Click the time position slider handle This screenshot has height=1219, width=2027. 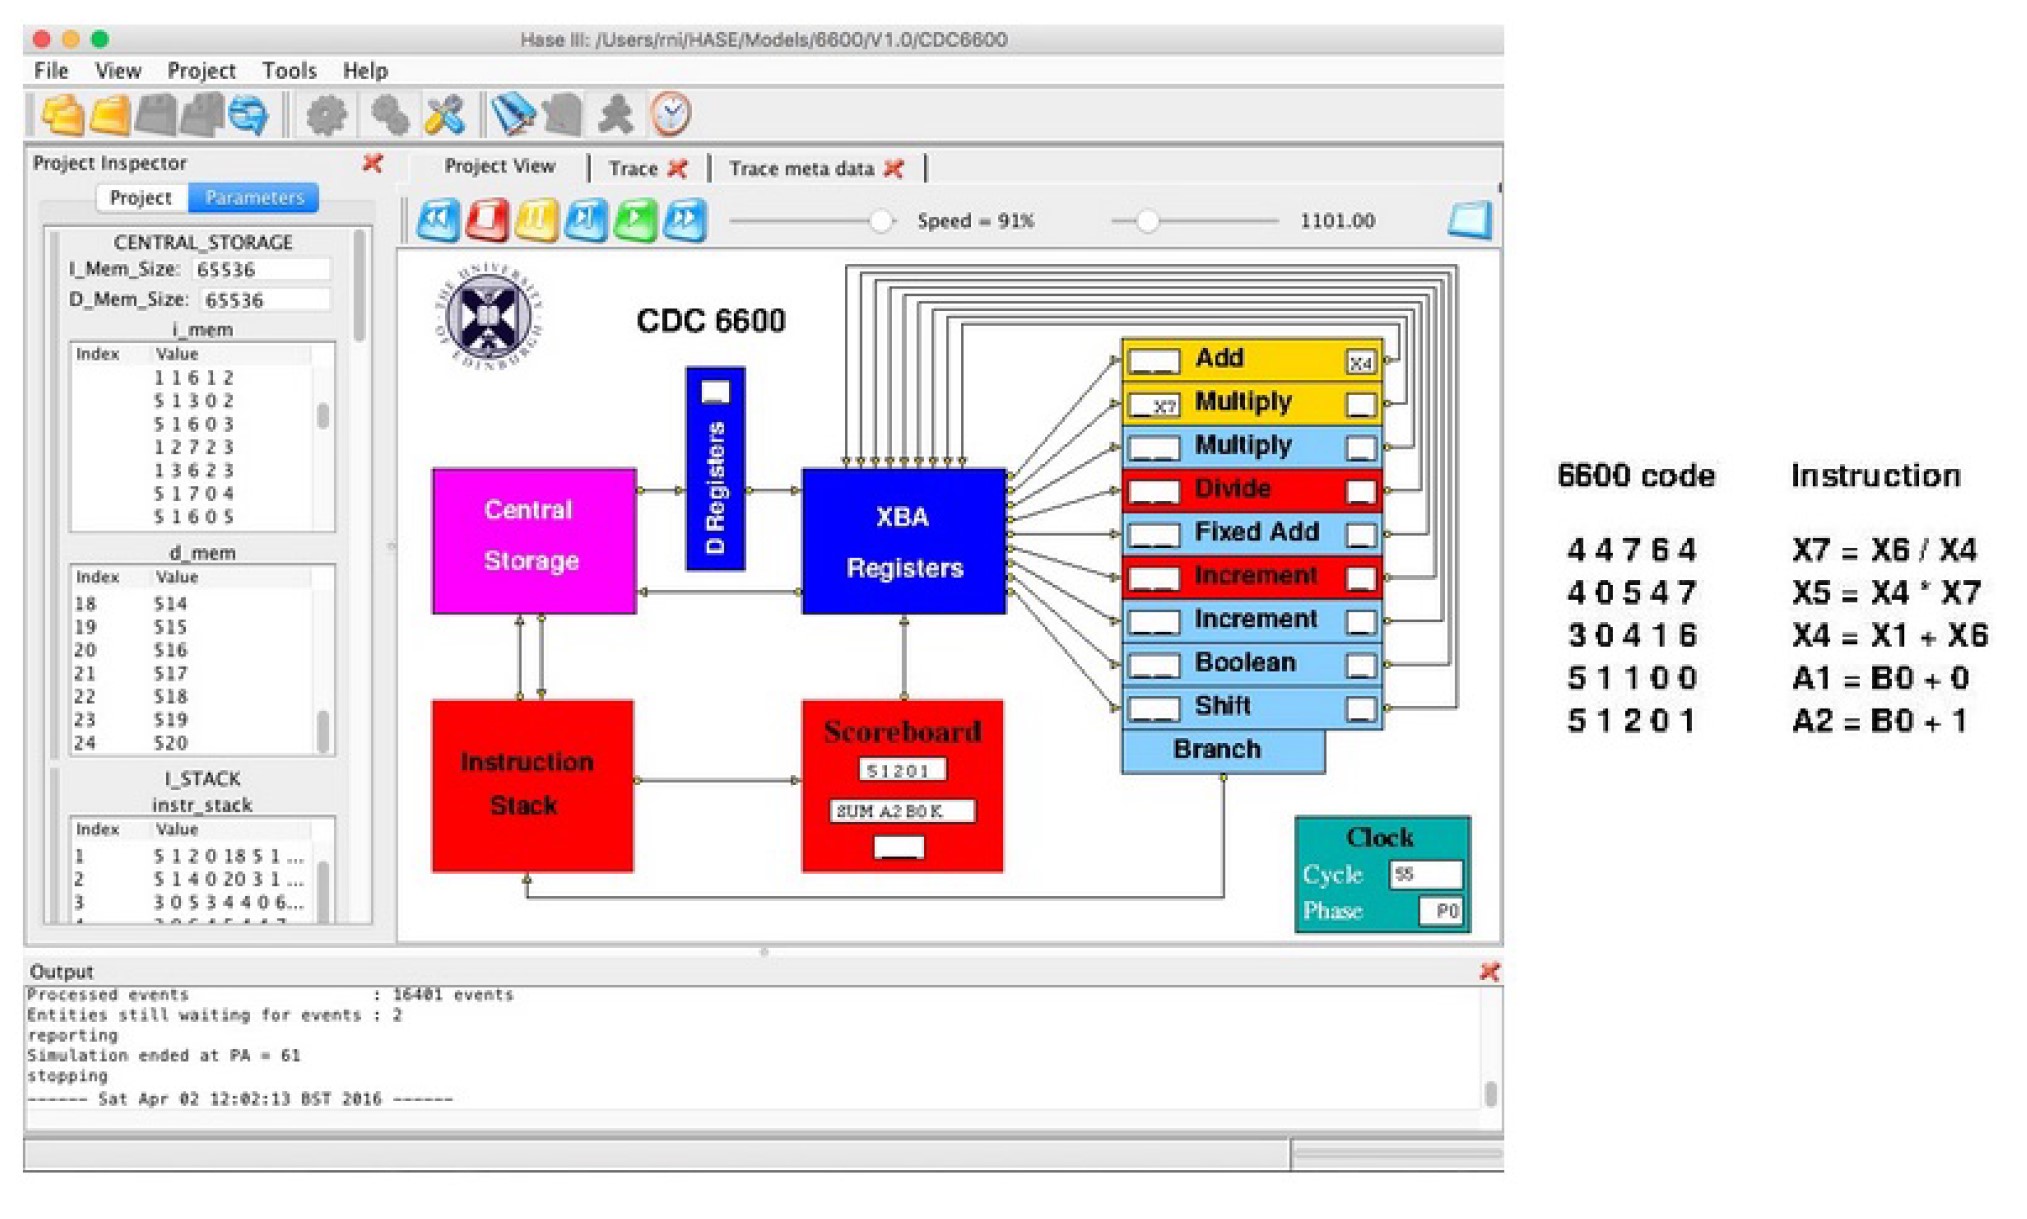tap(1148, 221)
